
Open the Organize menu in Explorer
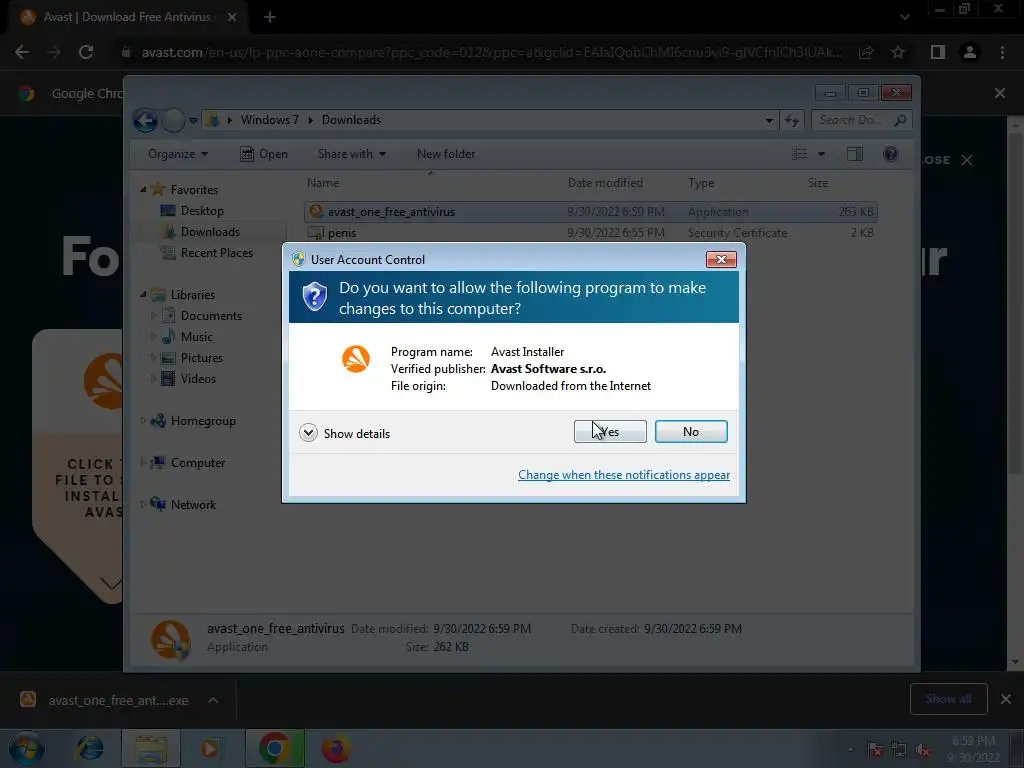click(x=178, y=154)
